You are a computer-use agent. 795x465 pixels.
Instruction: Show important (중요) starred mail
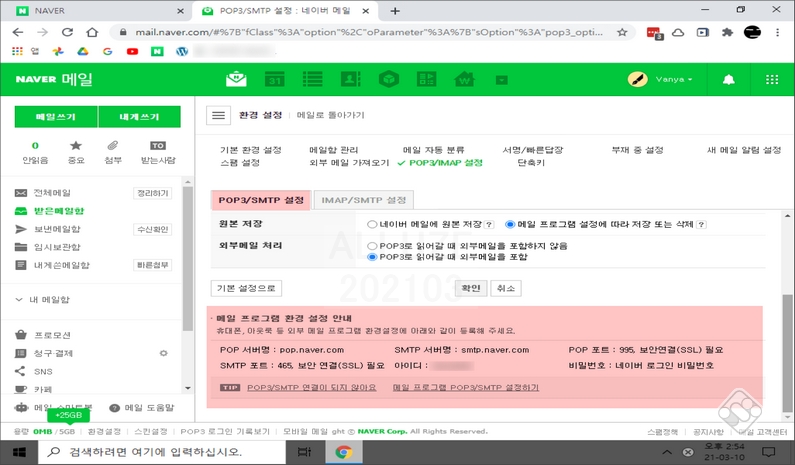[76, 152]
